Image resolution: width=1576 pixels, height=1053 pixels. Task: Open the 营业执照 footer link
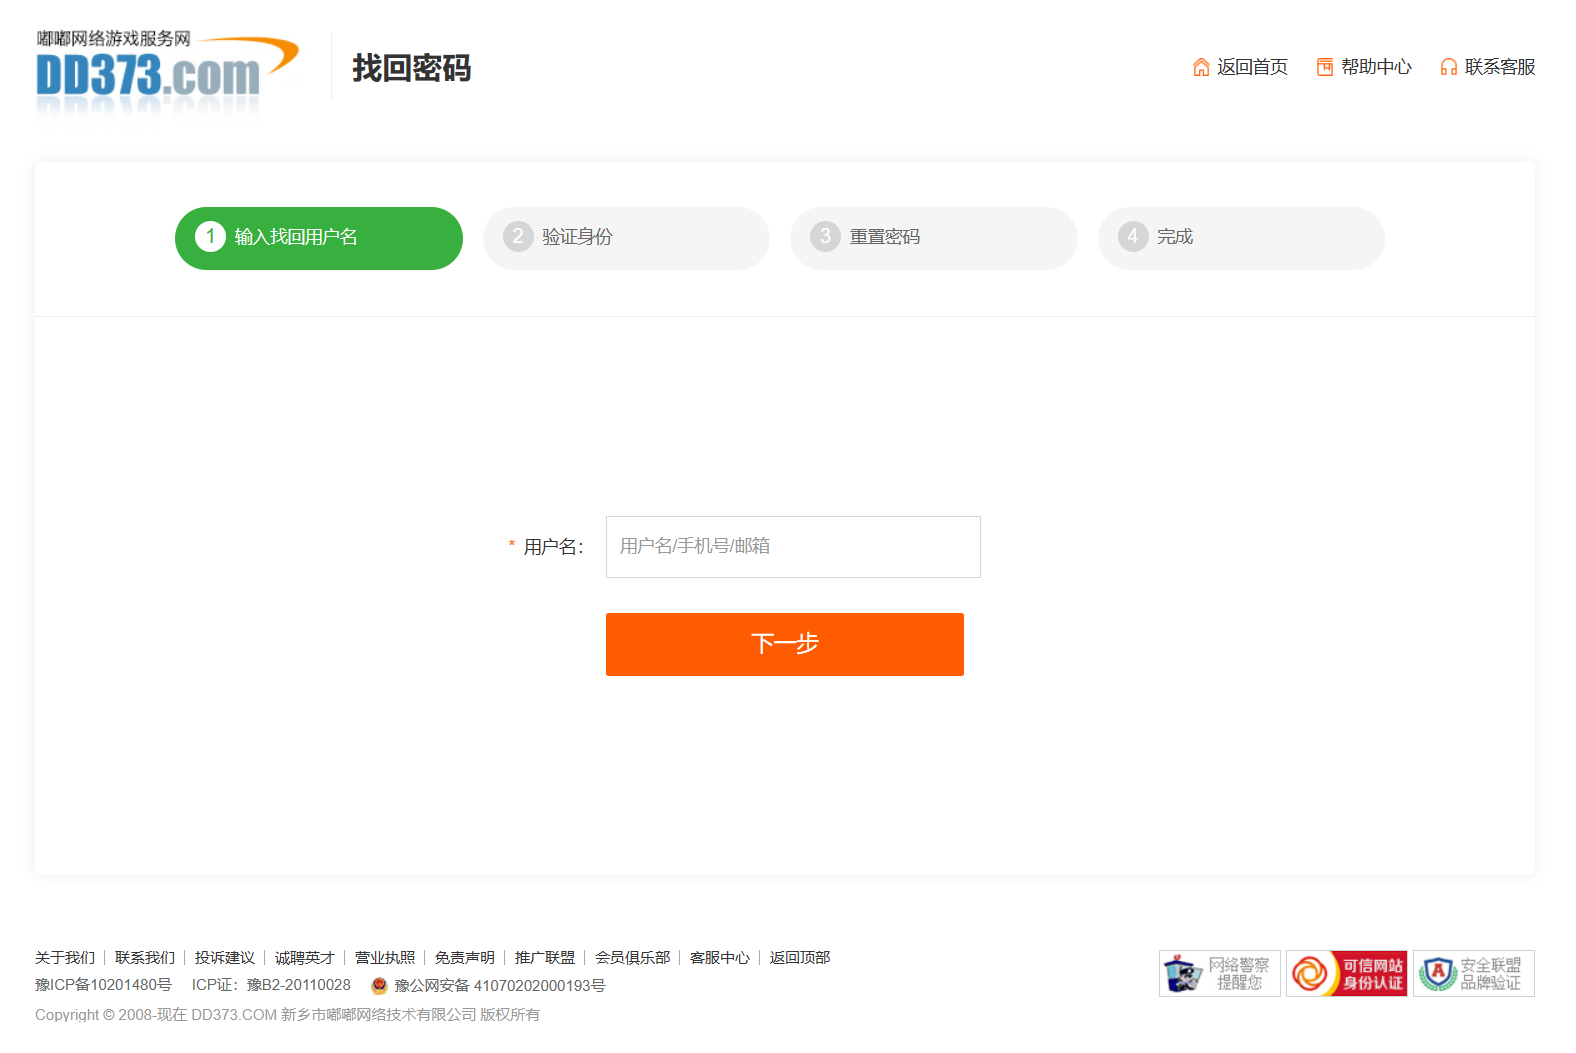(385, 958)
